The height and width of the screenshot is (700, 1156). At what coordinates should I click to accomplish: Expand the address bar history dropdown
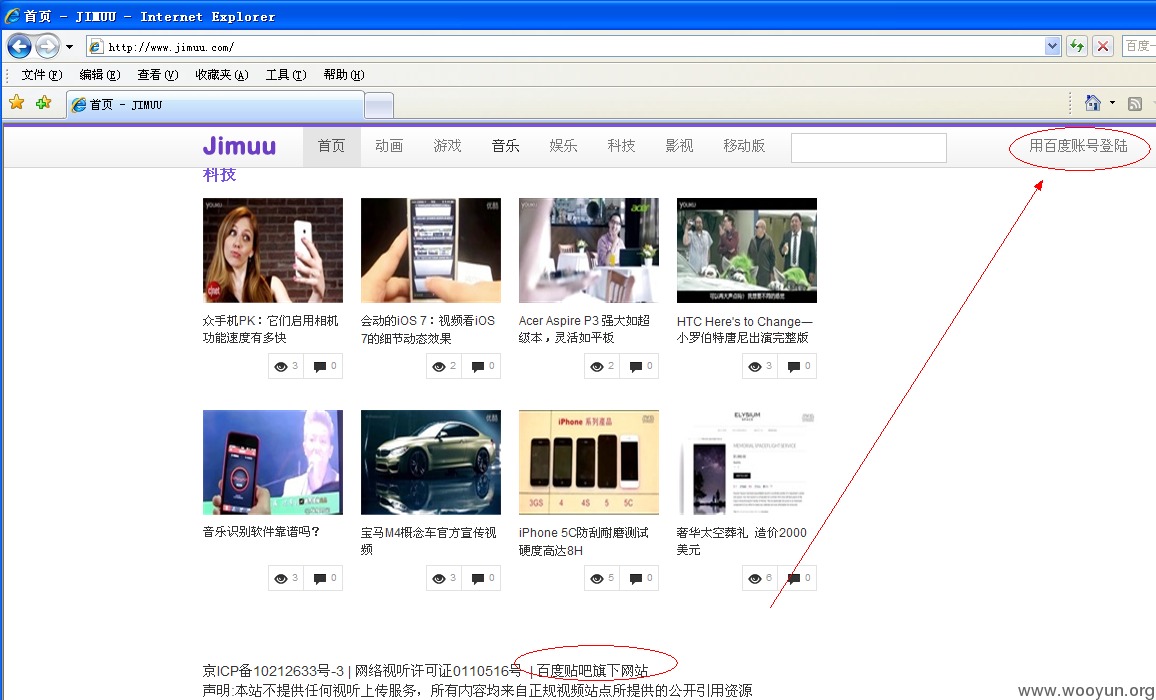click(x=1052, y=46)
